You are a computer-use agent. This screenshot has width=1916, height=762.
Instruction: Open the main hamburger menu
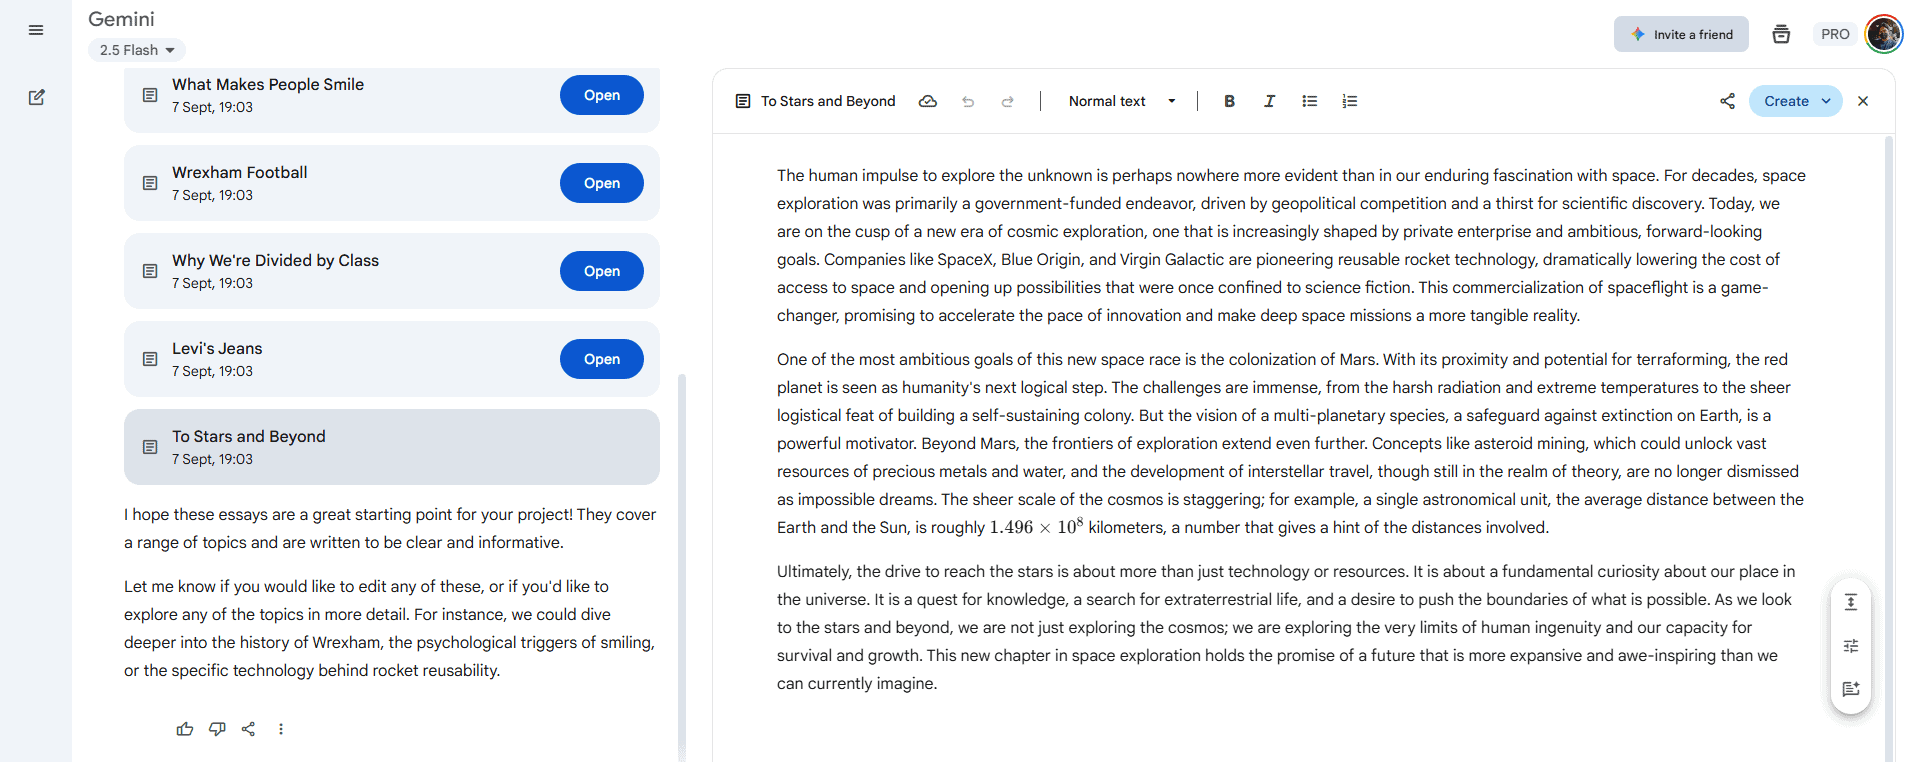pos(36,30)
